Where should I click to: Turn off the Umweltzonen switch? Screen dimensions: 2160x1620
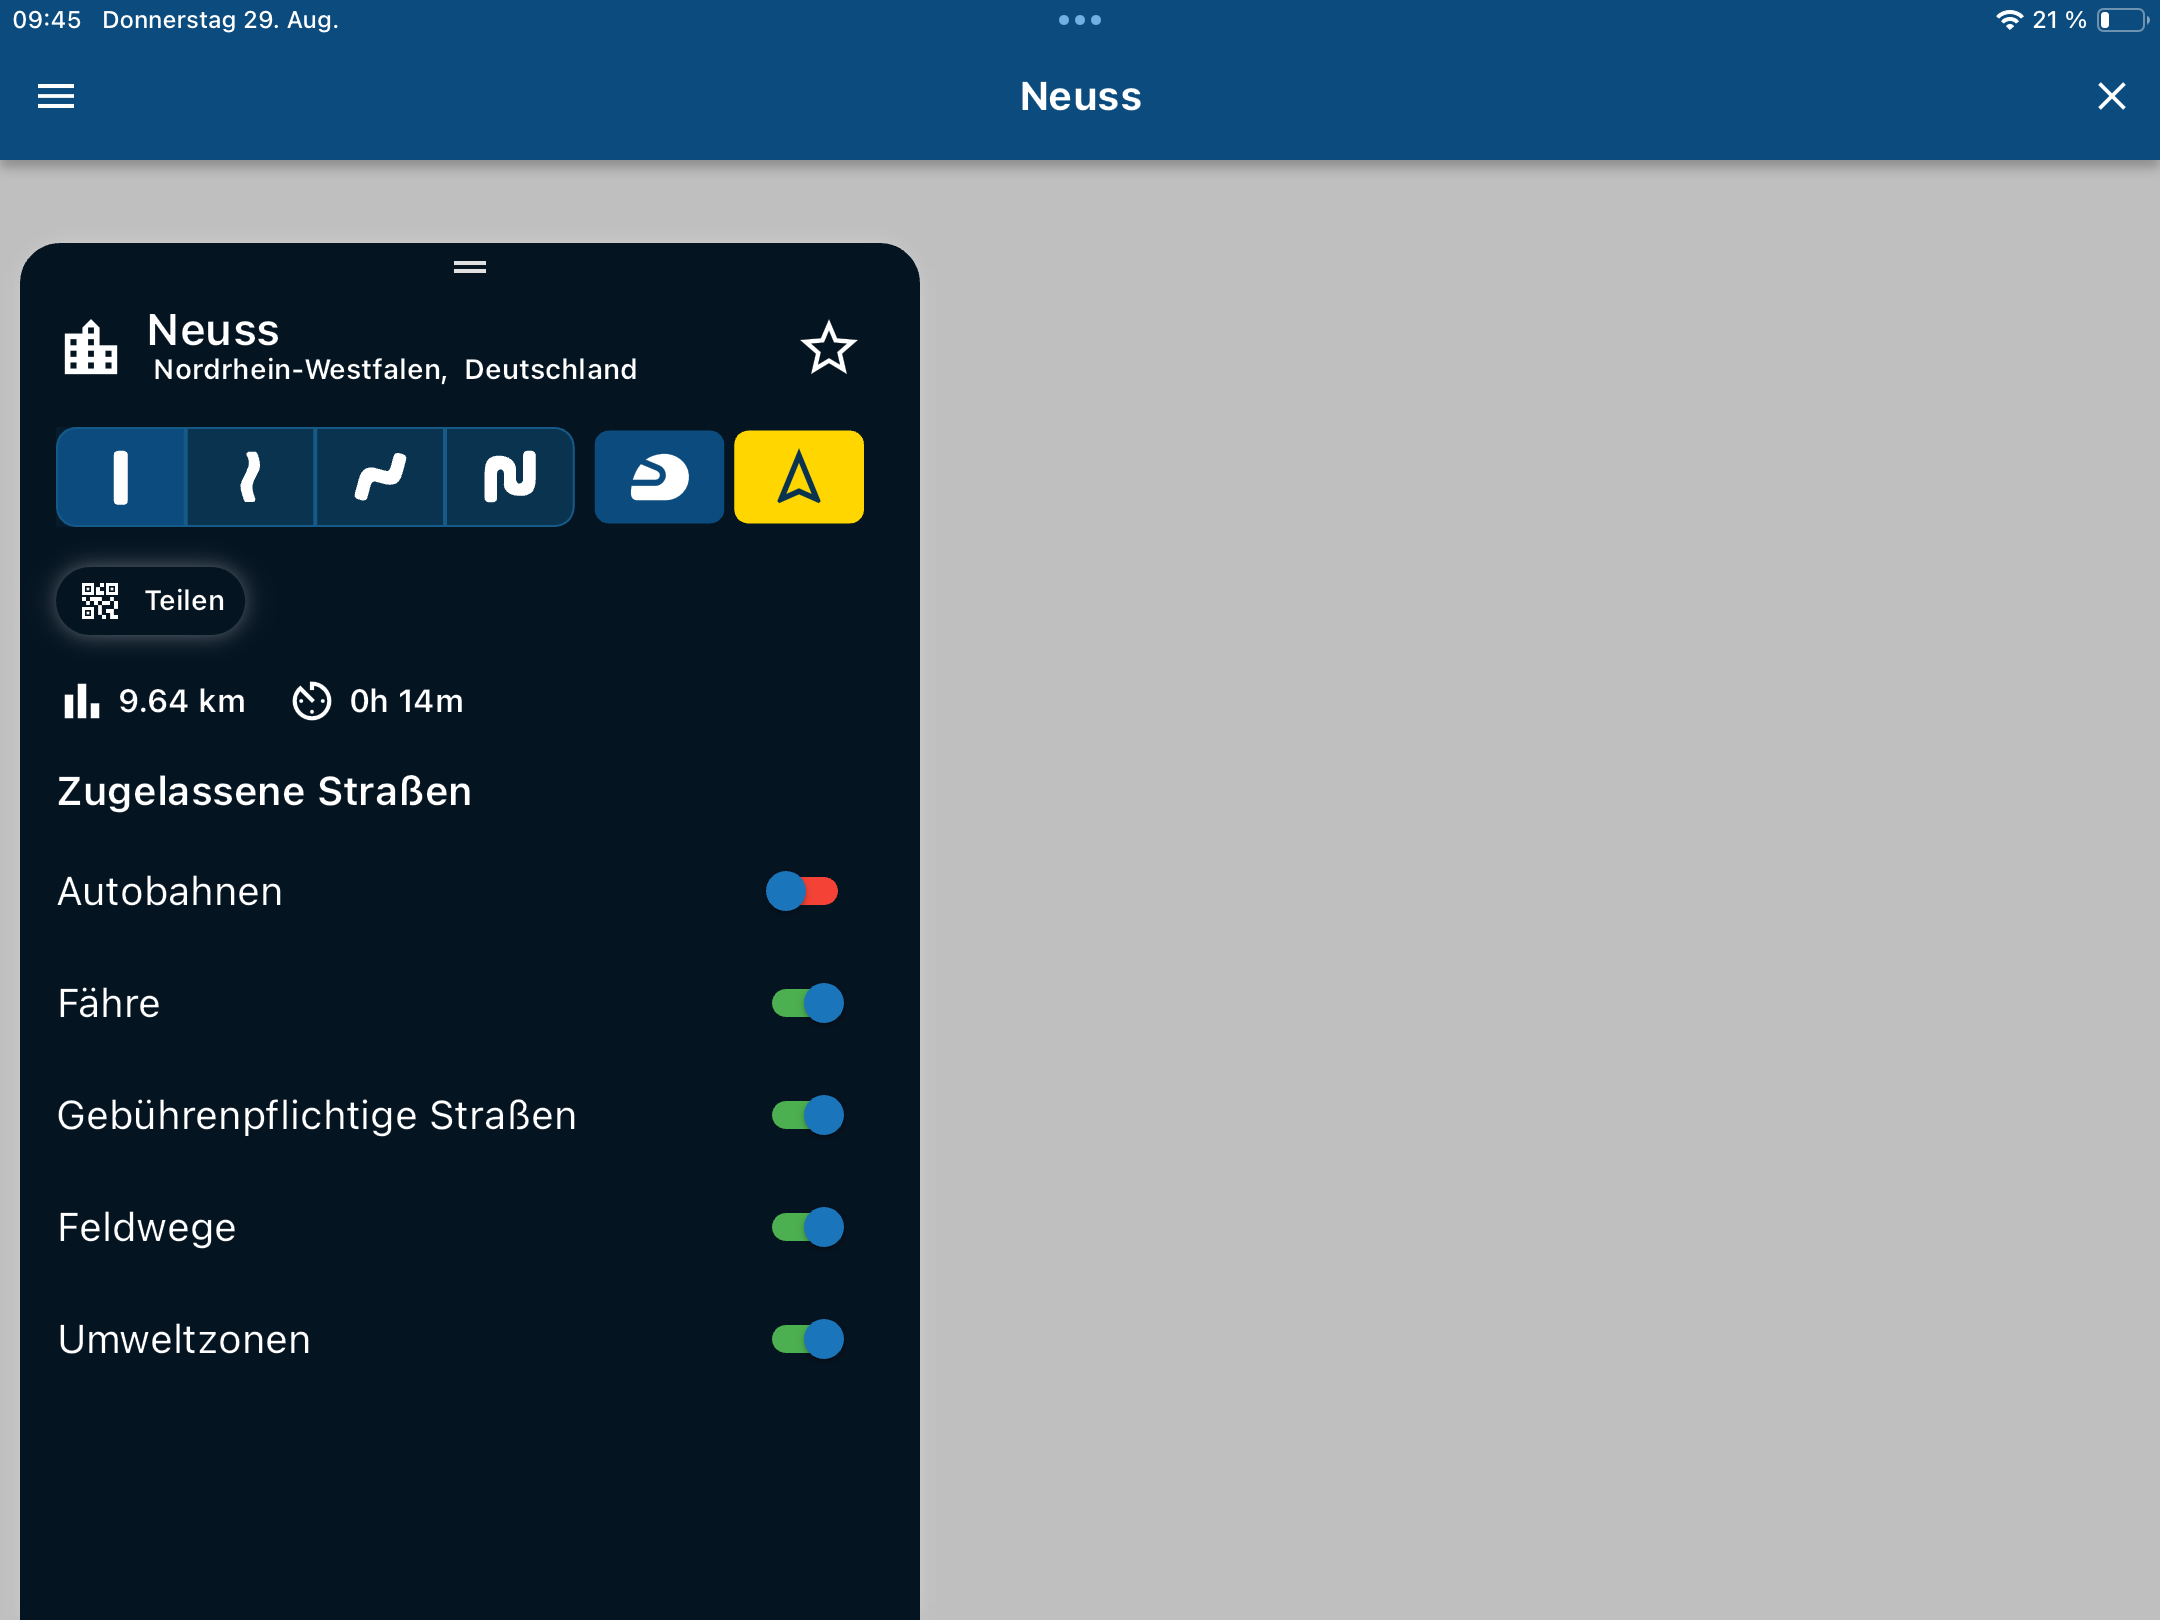click(808, 1339)
